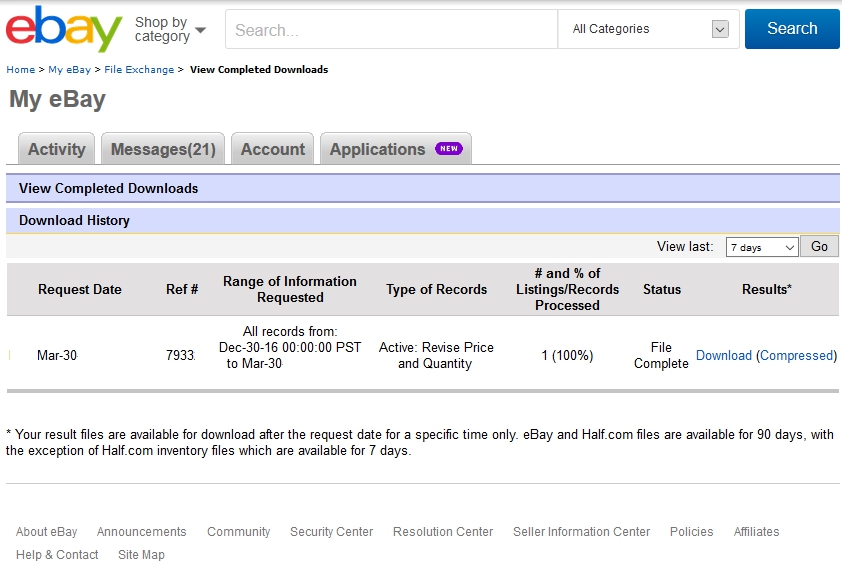This screenshot has width=848, height=565.
Task: Click the NEW badge on Applications tab
Action: click(449, 149)
